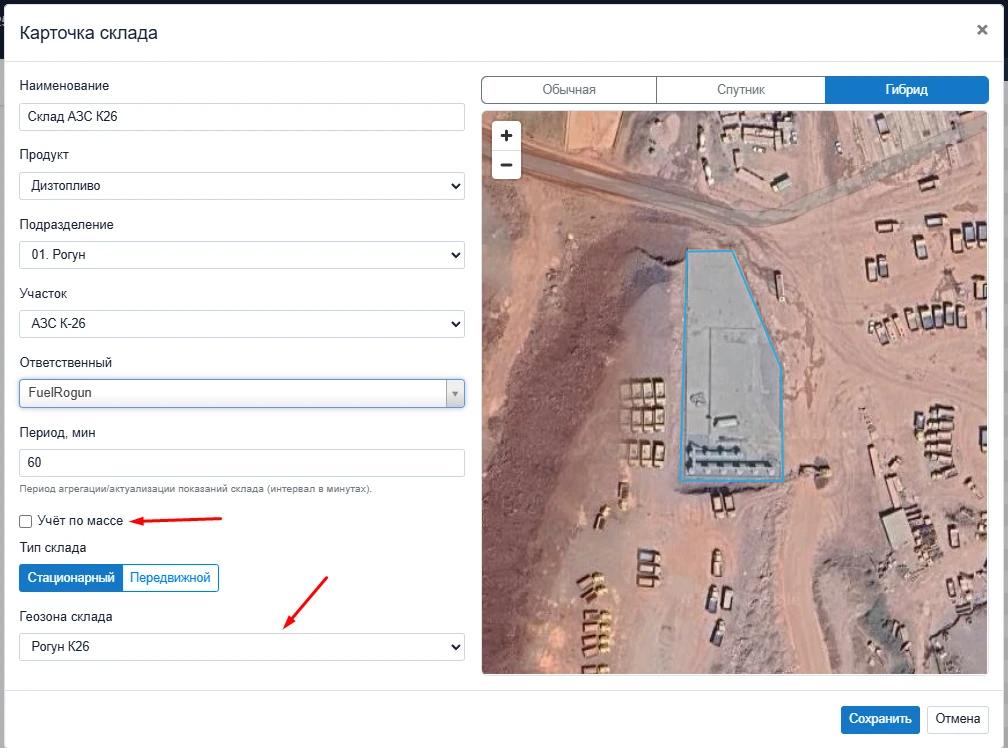
Task: Open the Продукт dropdown showing Дизтопливо
Action: tap(242, 186)
